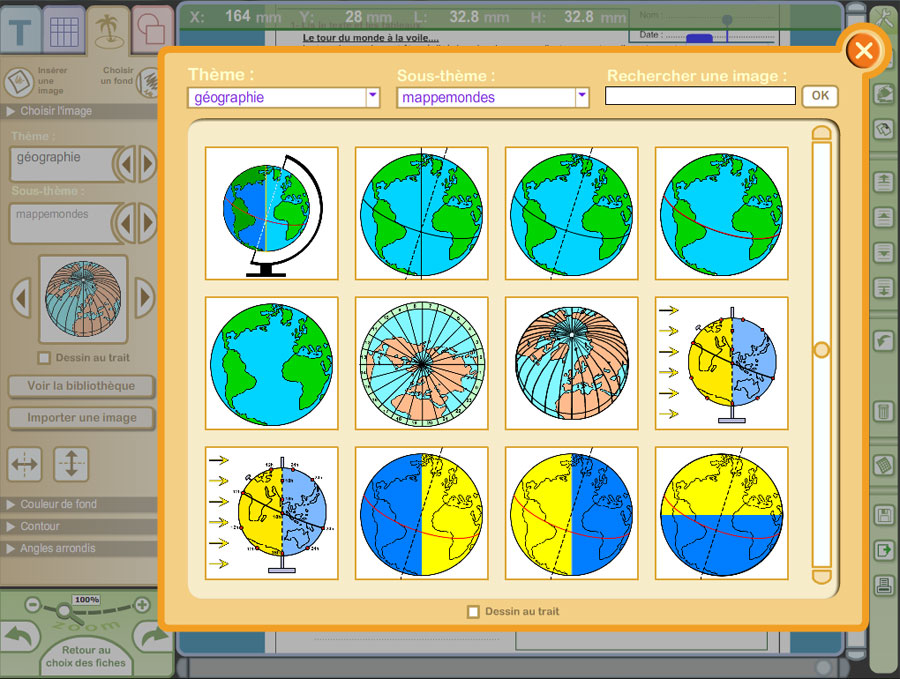900x679 pixels.
Task: Switch to the table grid tab
Action: coord(65,32)
